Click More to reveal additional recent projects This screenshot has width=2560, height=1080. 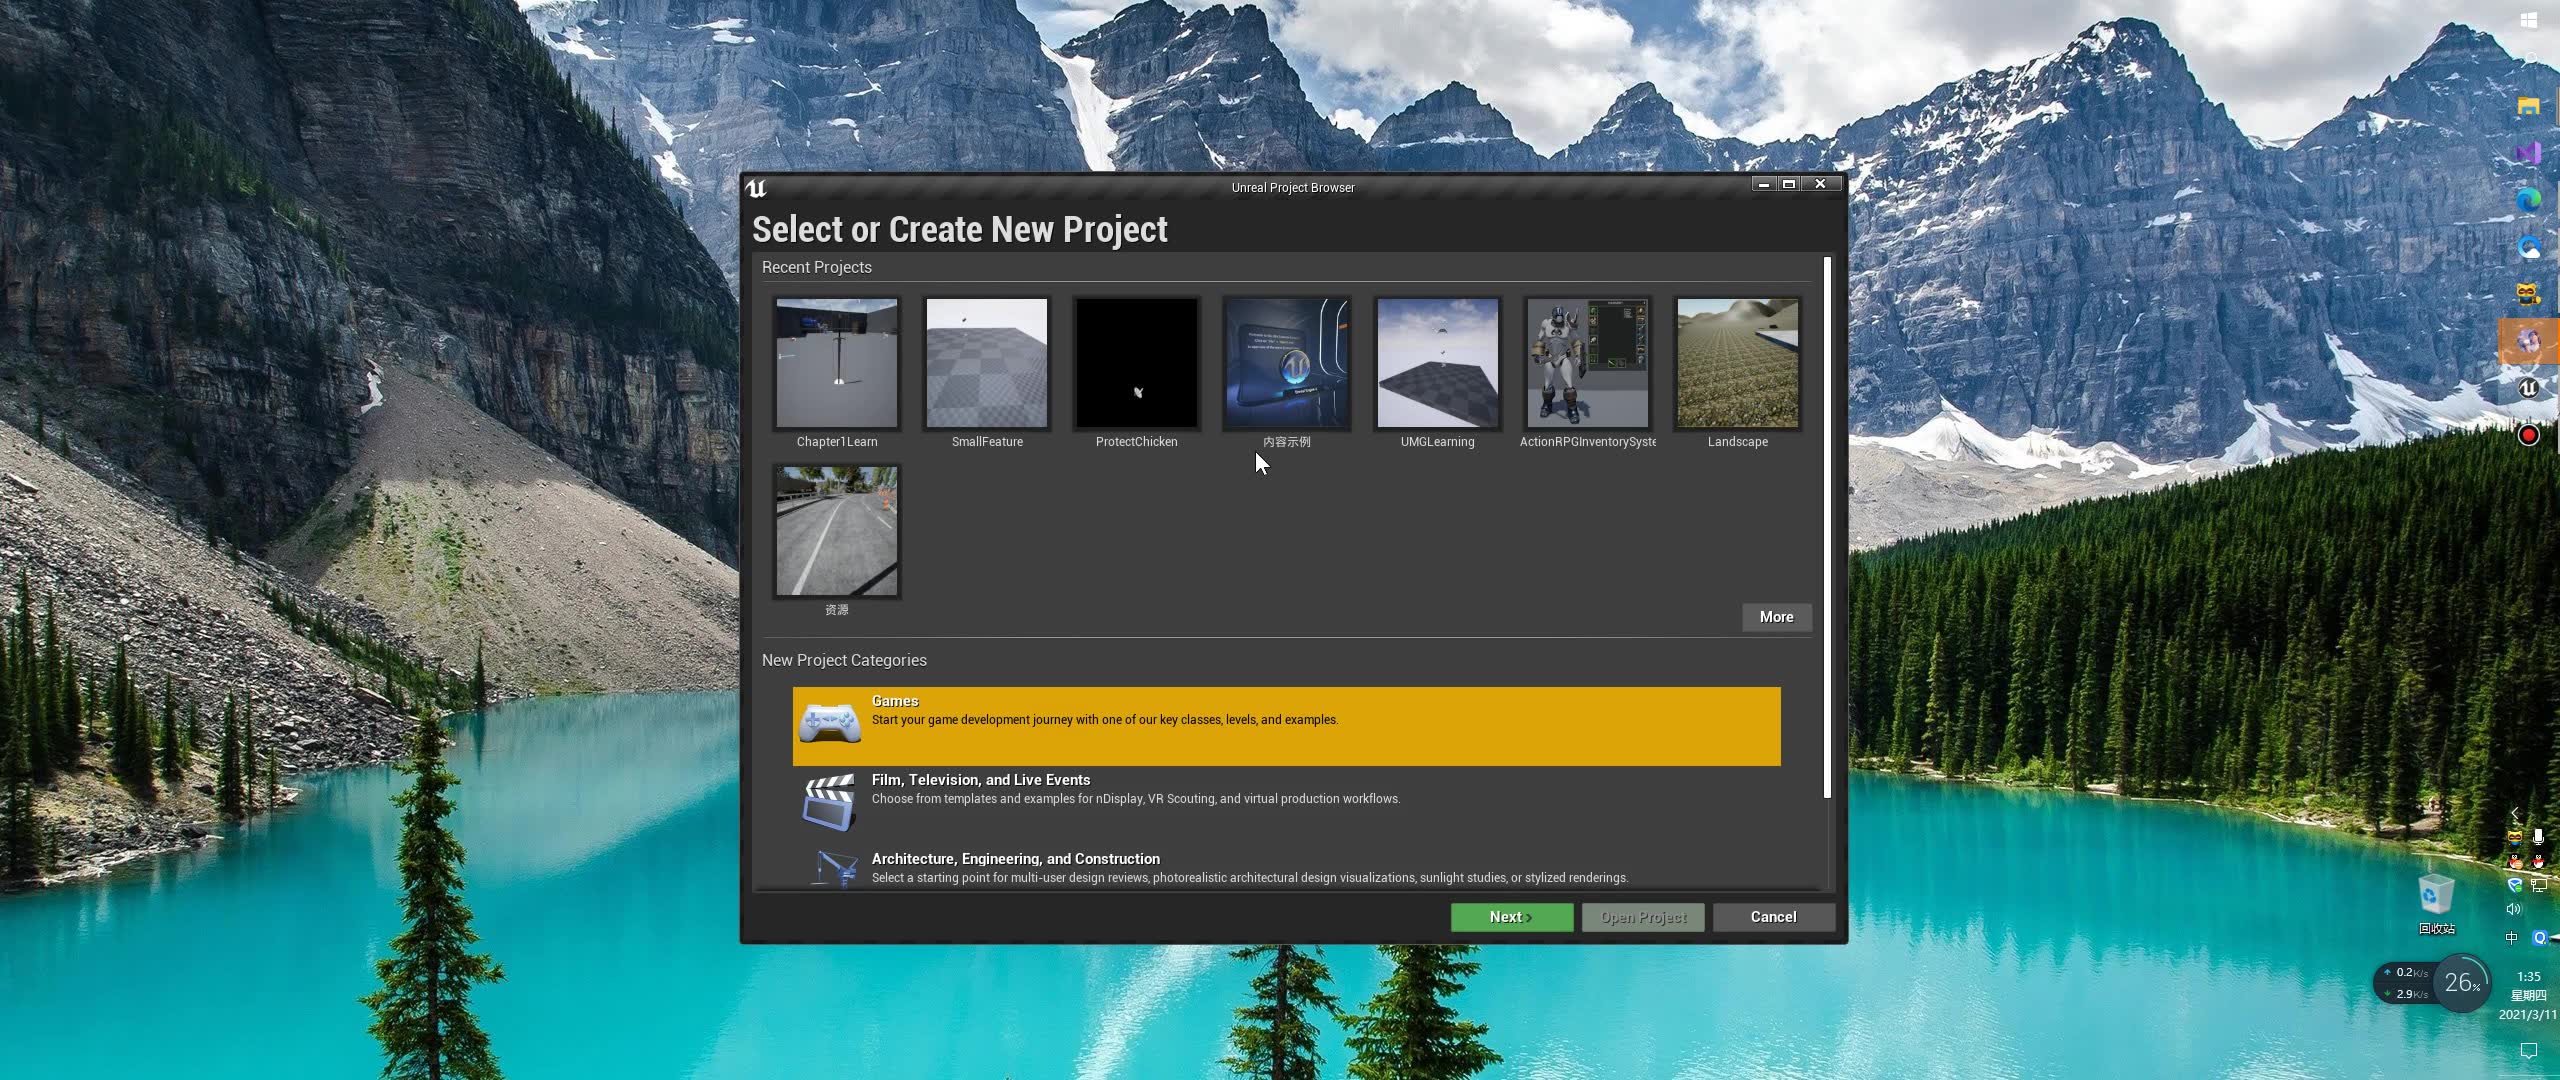1776,617
